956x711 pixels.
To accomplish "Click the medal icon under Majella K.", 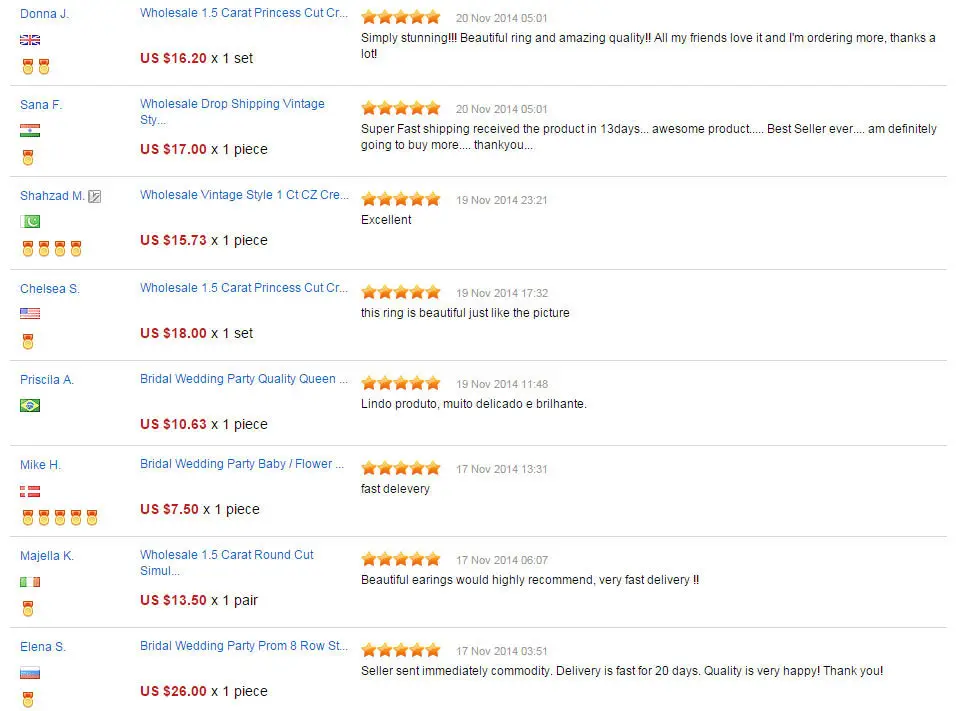I will point(28,609).
